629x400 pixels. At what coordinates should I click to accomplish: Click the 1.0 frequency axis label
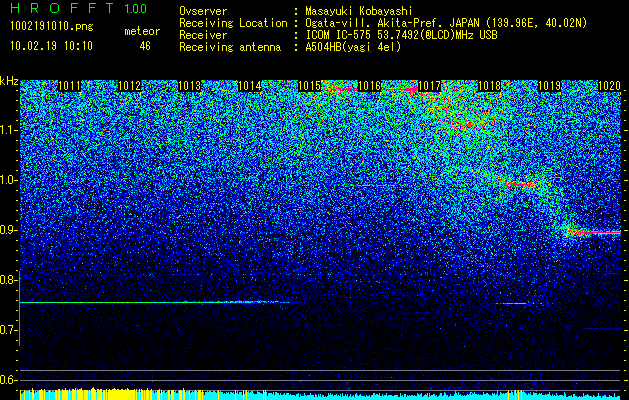8,180
